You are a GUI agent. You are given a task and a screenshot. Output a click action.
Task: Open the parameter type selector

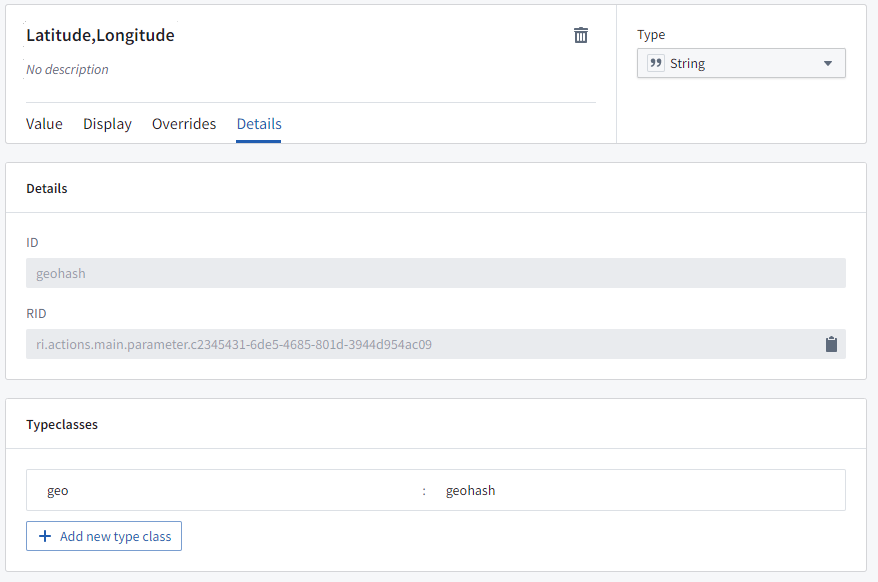click(740, 62)
